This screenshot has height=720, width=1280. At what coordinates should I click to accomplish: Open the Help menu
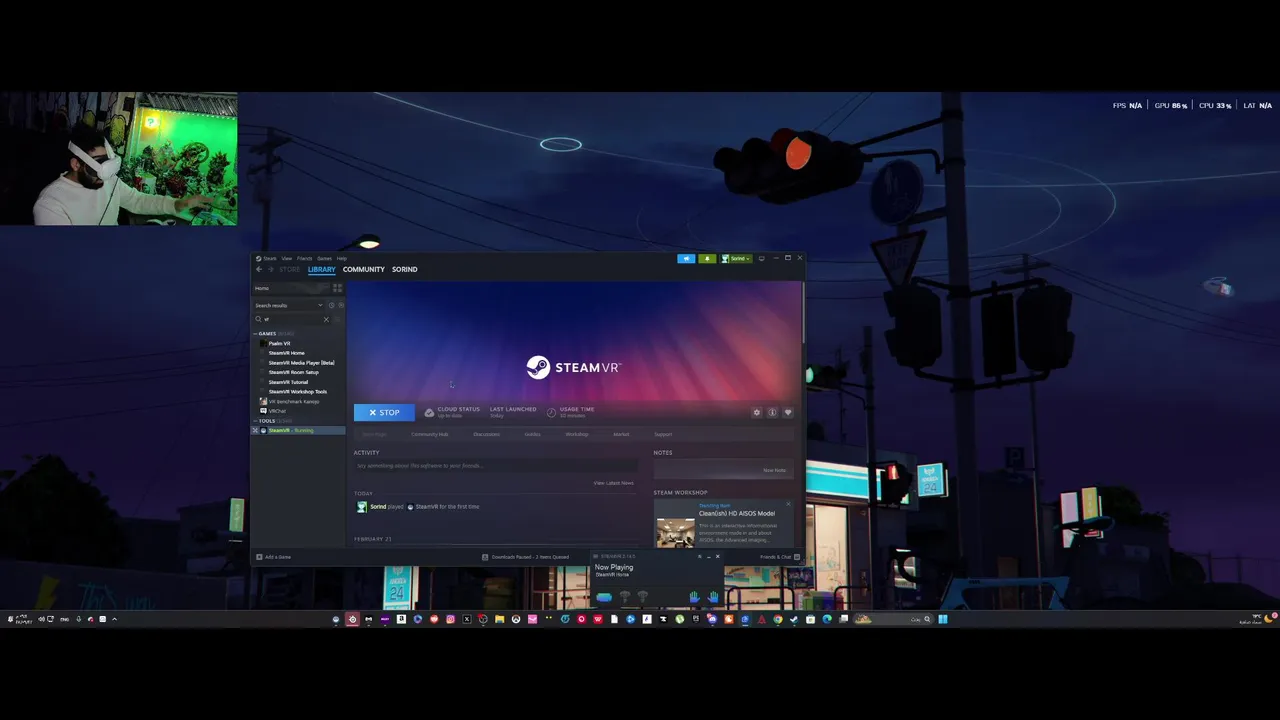coord(341,258)
